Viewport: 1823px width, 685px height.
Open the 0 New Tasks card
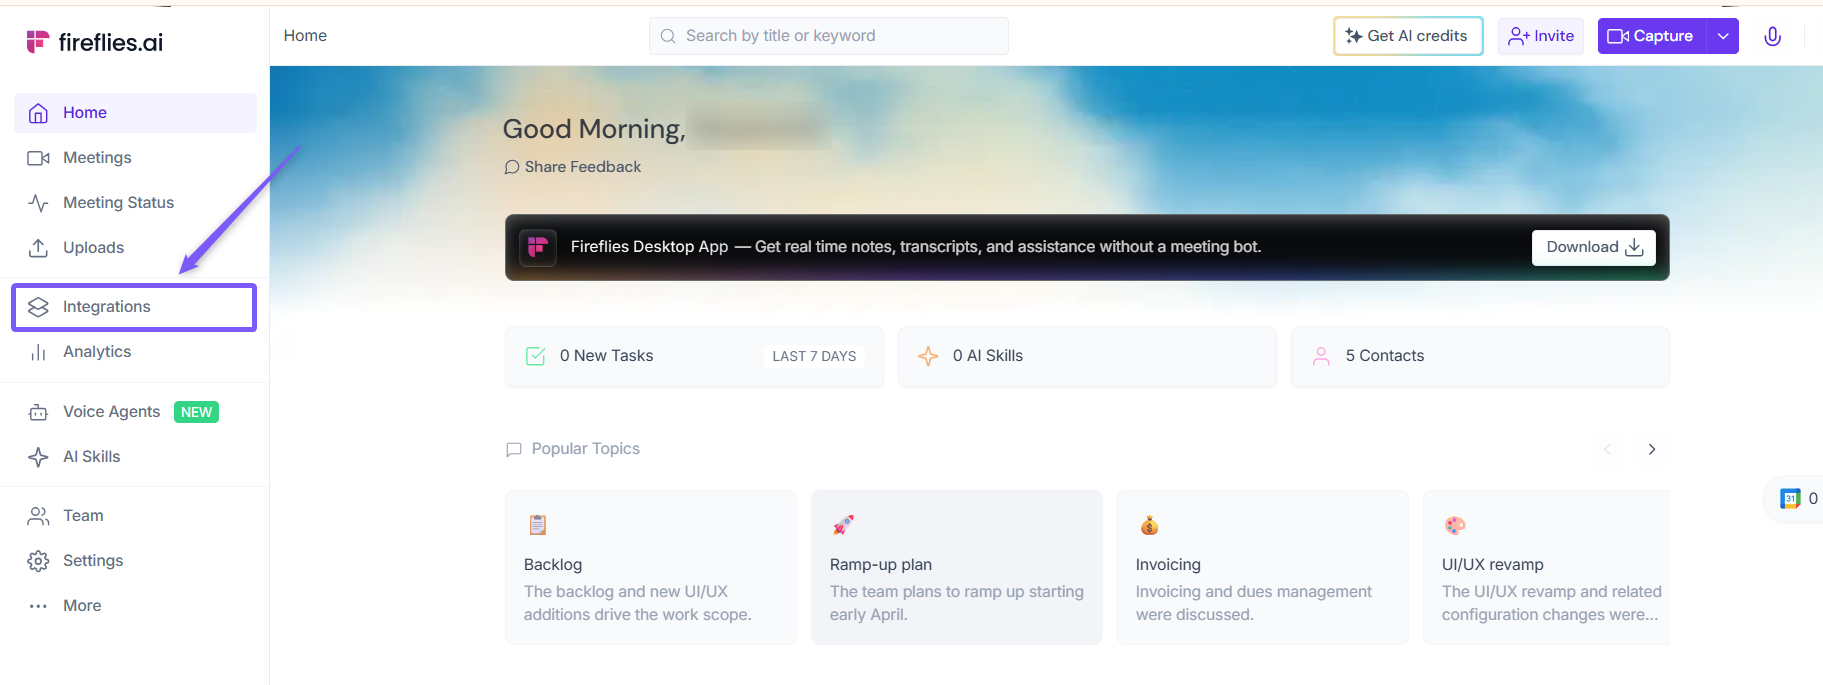[x=694, y=356]
